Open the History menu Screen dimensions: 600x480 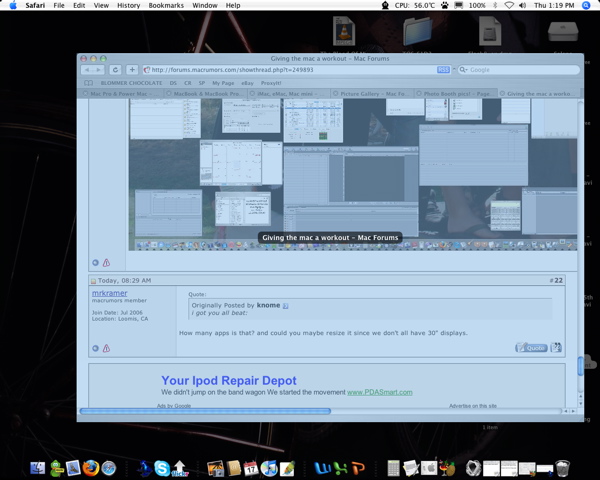click(x=129, y=5)
